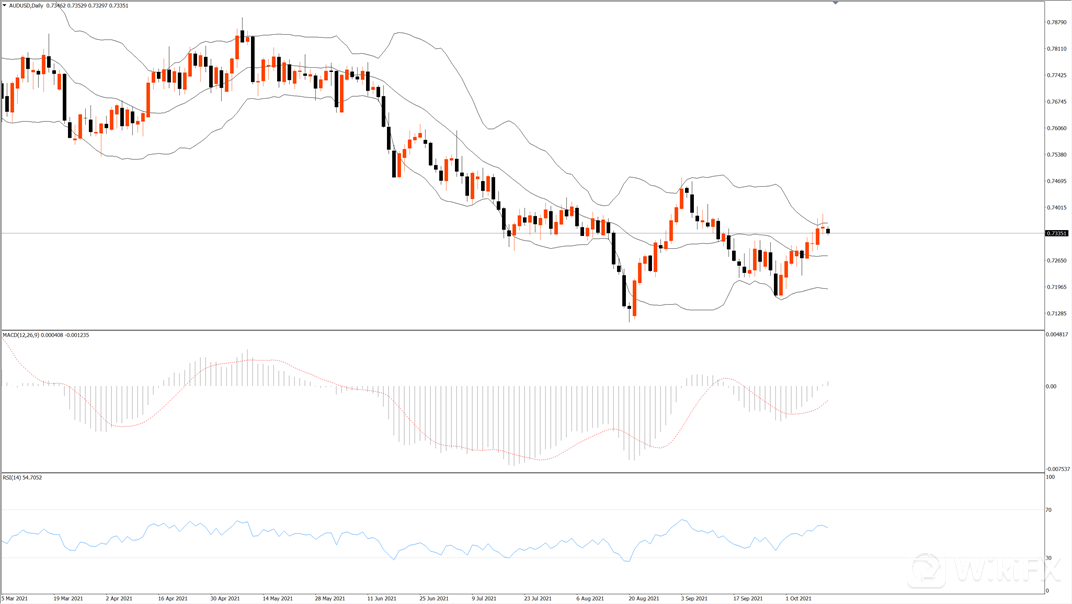
Task: Click the RSI 30 level label
Action: [1050, 557]
